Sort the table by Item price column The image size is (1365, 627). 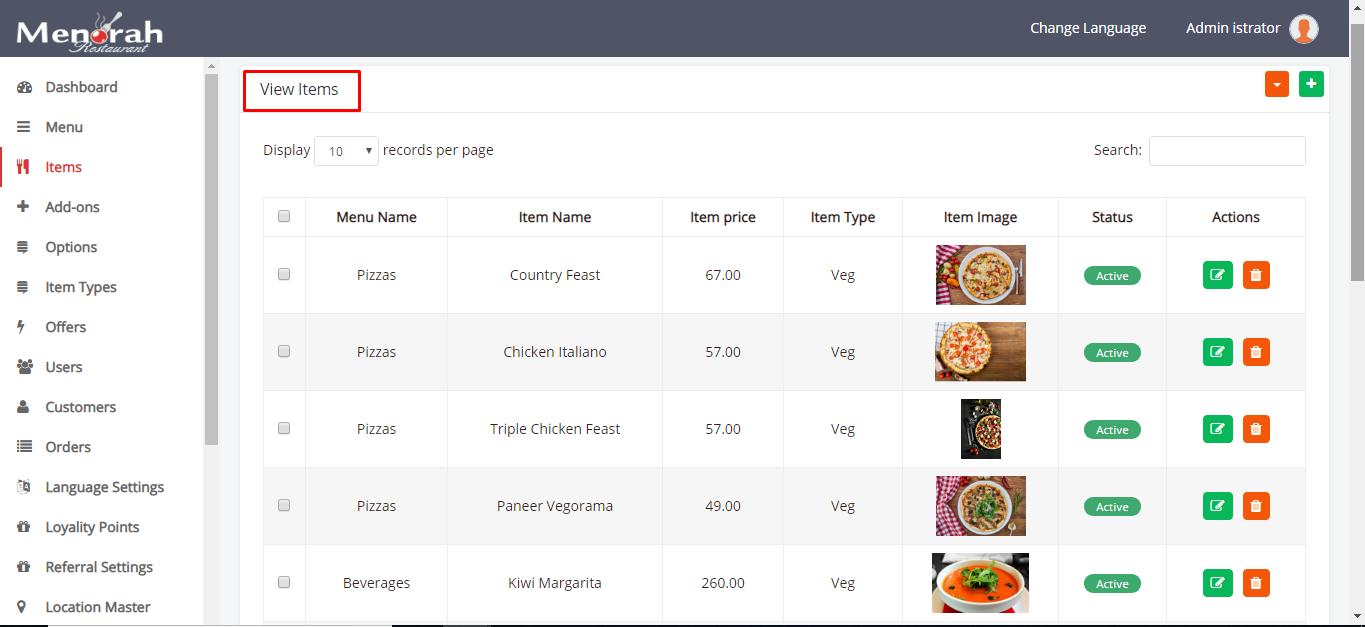point(722,217)
